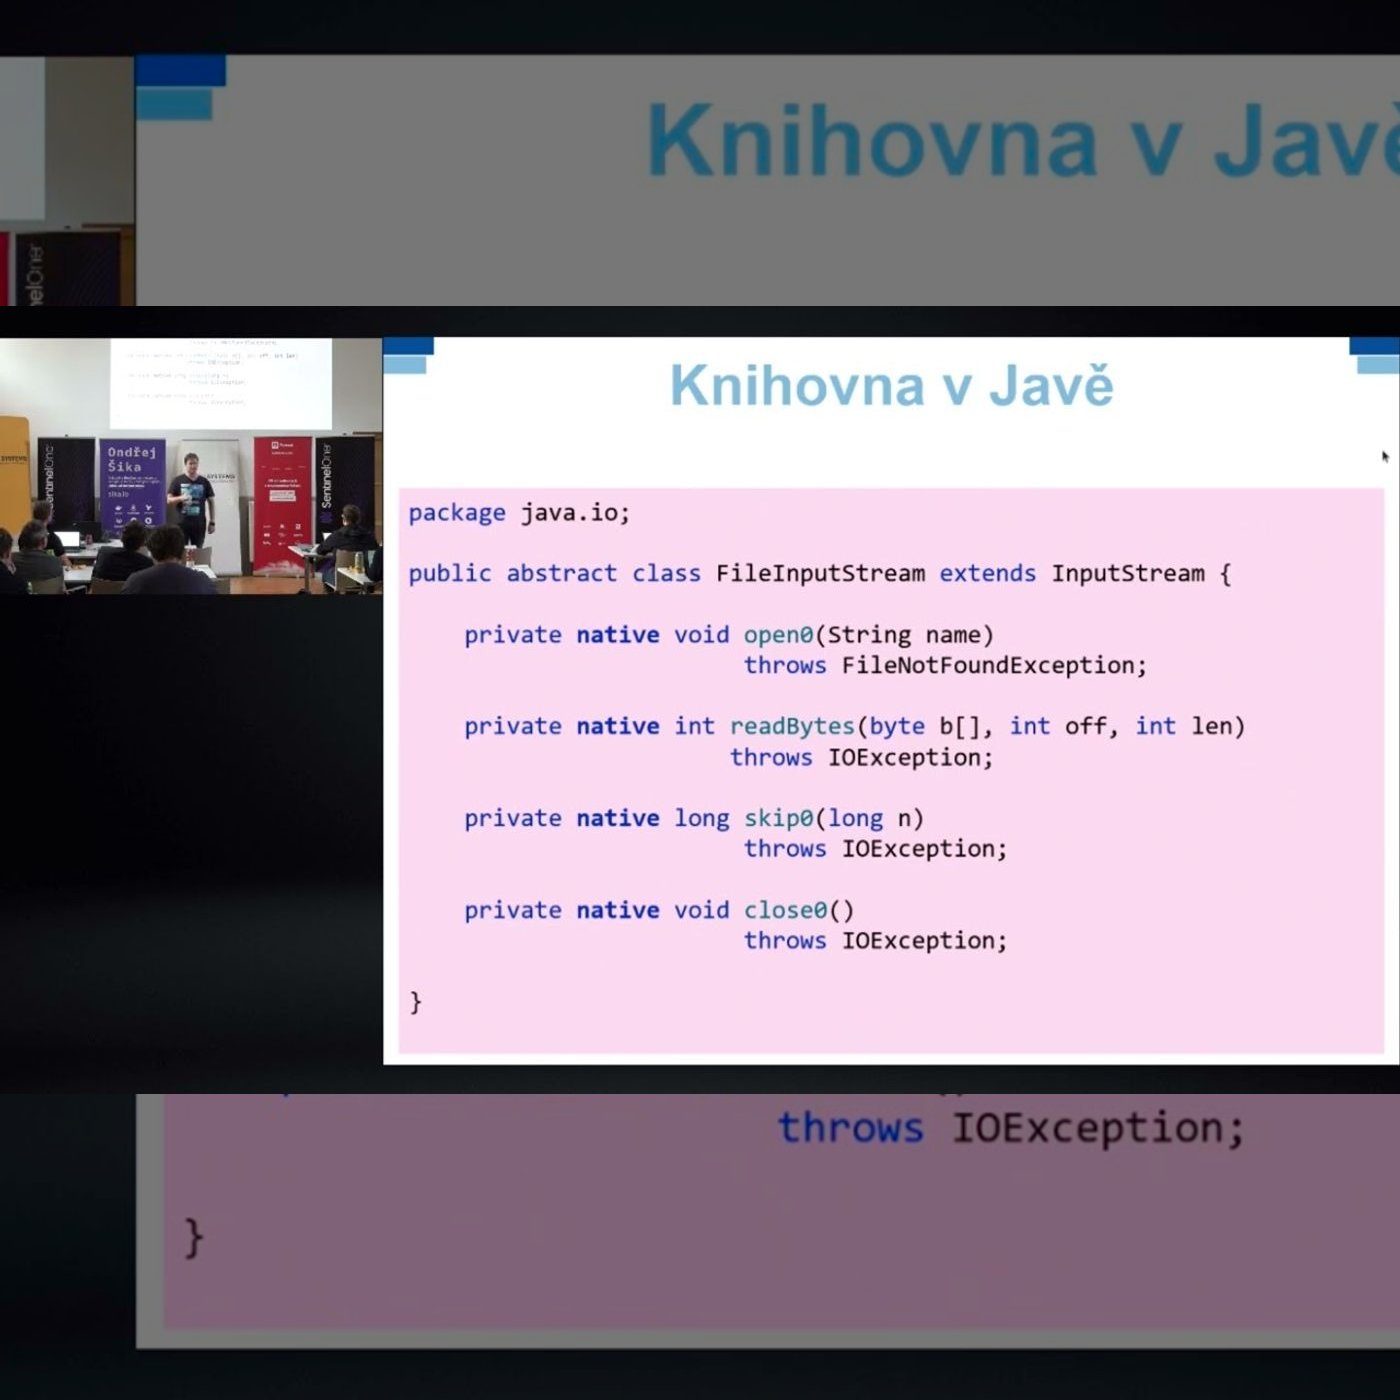Click the large blurred 'throws IOException;' background text
The image size is (1400, 1400).
1011,1128
